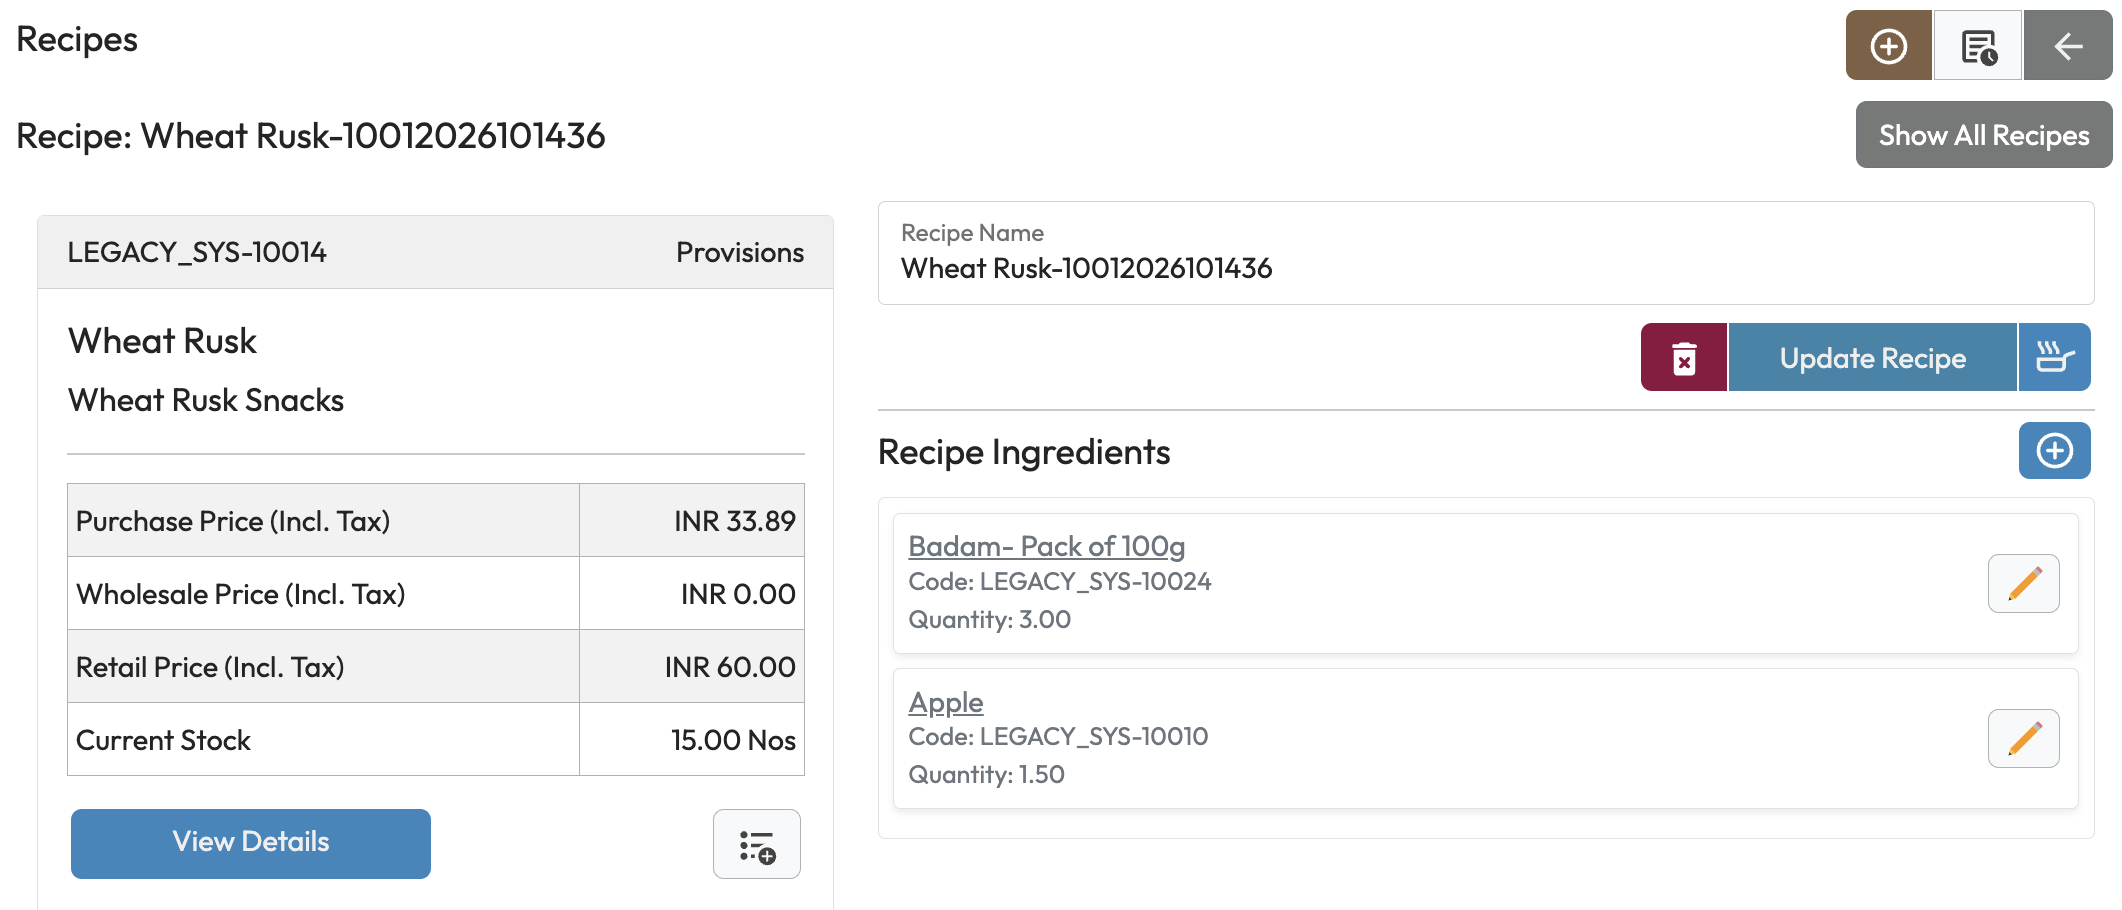Open the Apple ingredient link
Image resolution: width=2122 pixels, height=910 pixels.
point(945,703)
